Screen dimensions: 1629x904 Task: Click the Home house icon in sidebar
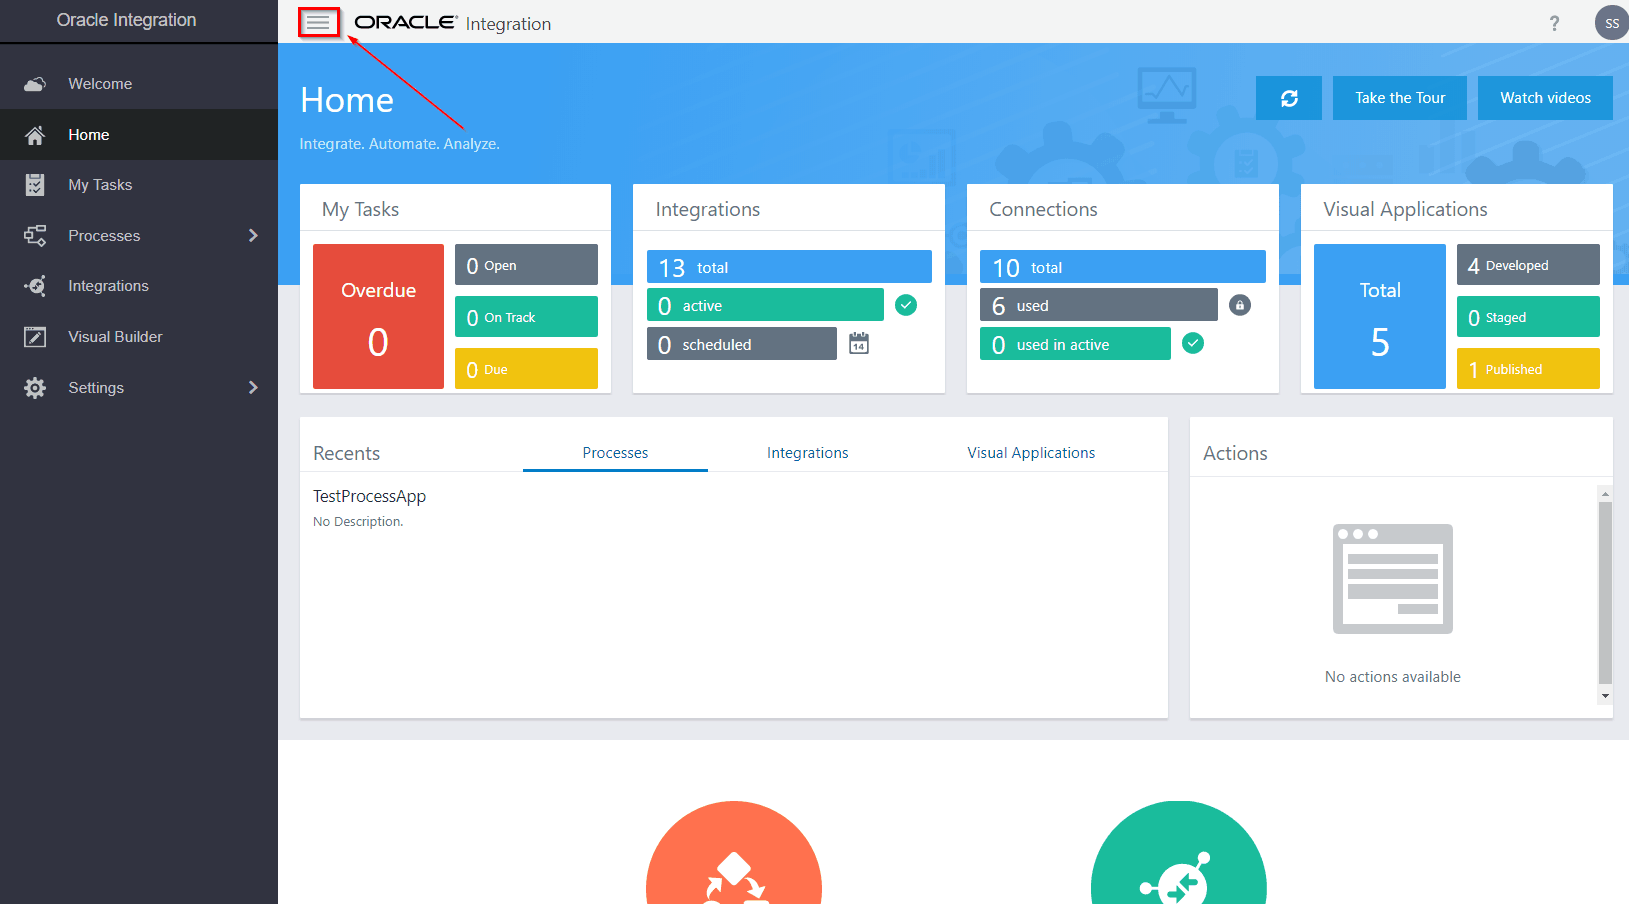[x=35, y=135]
